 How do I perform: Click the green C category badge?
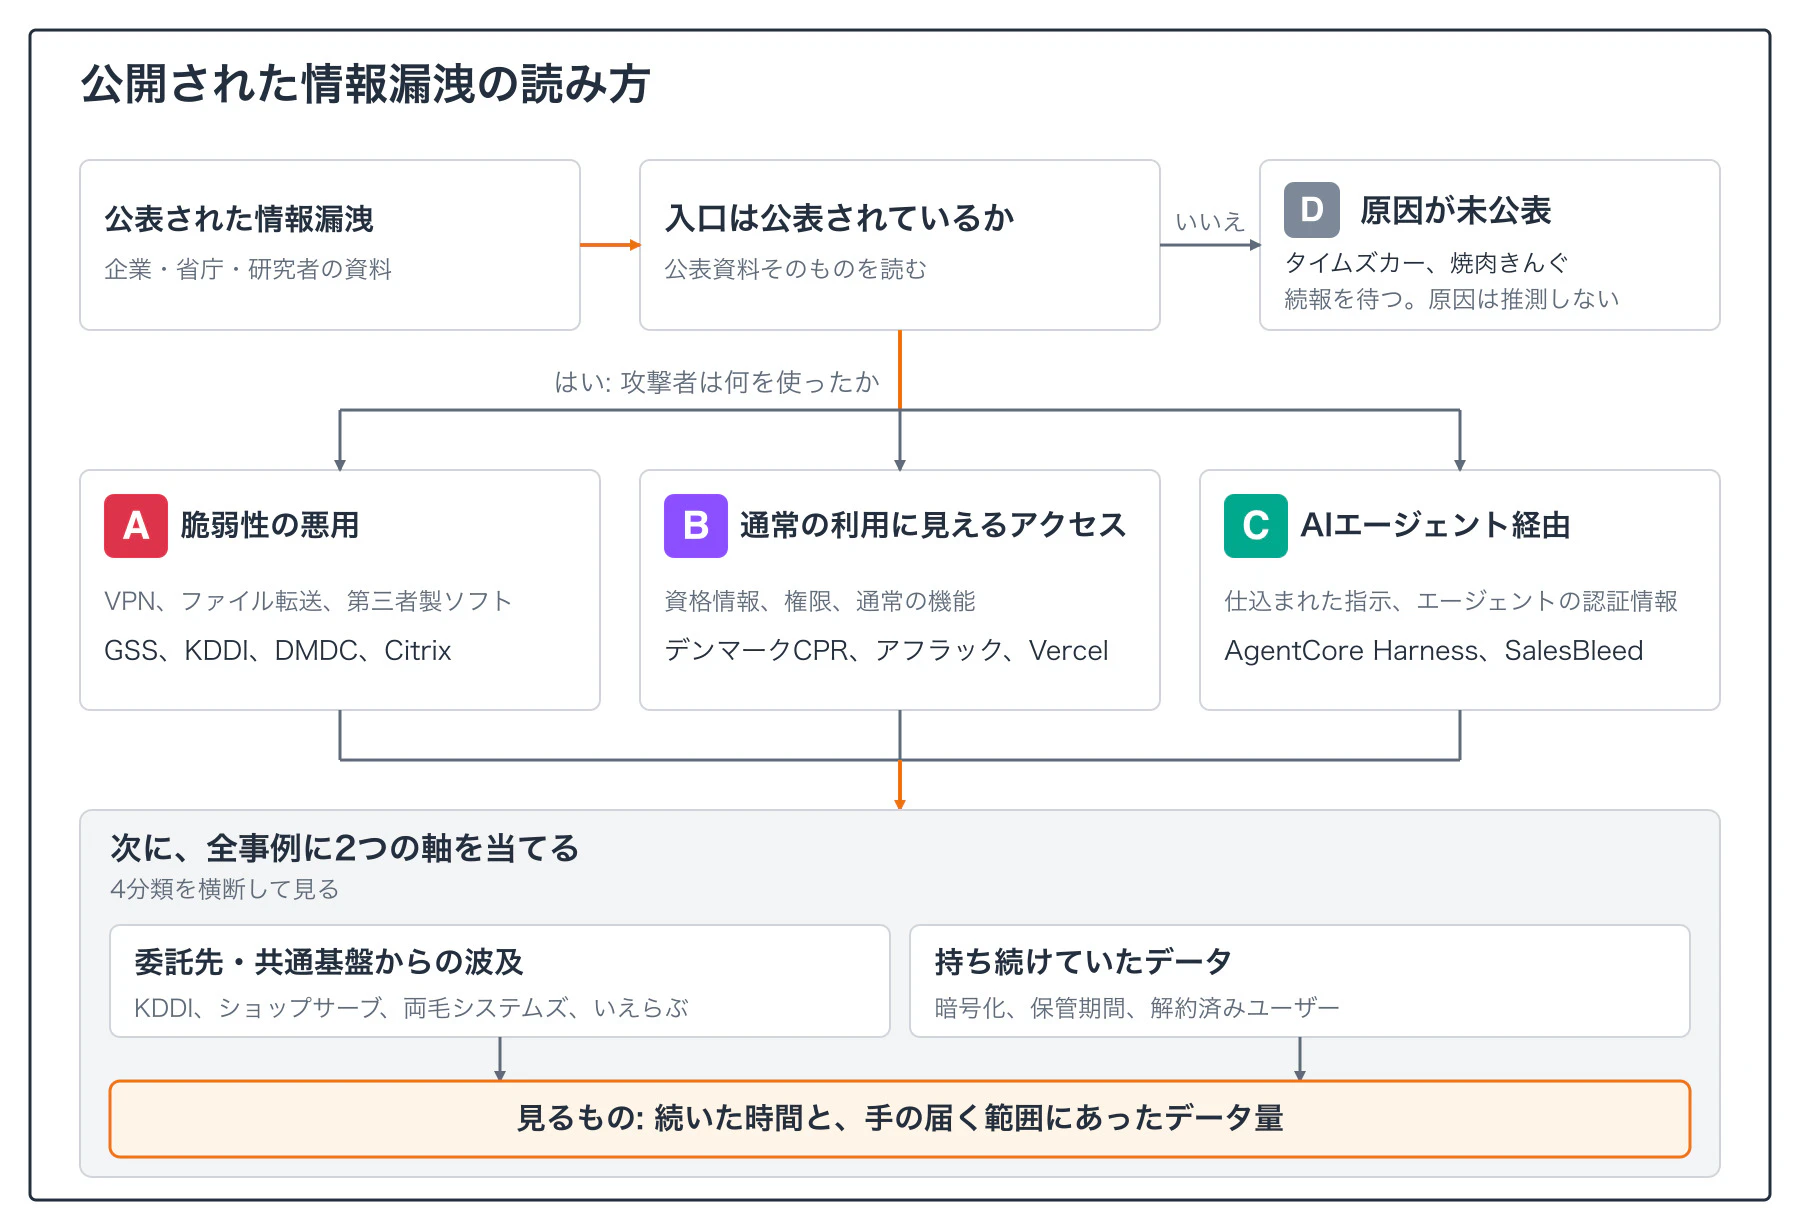1256,525
